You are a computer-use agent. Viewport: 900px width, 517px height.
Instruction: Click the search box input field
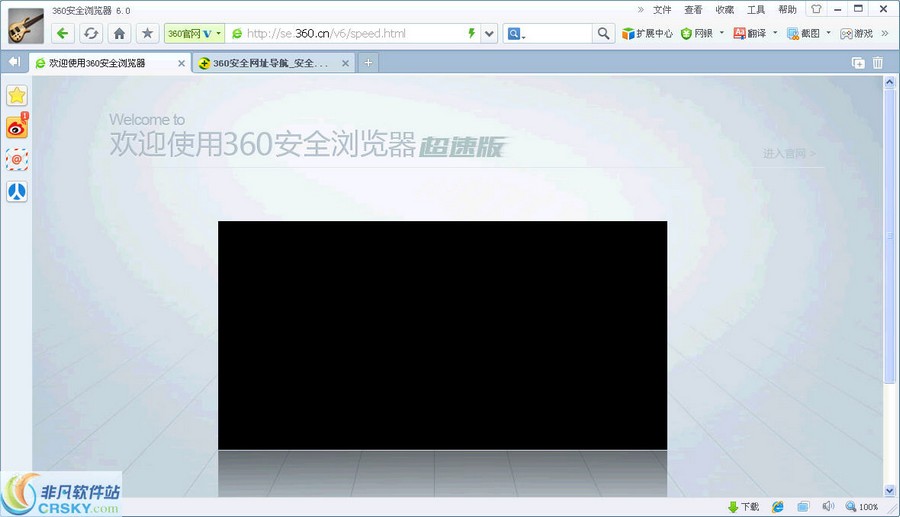point(560,33)
